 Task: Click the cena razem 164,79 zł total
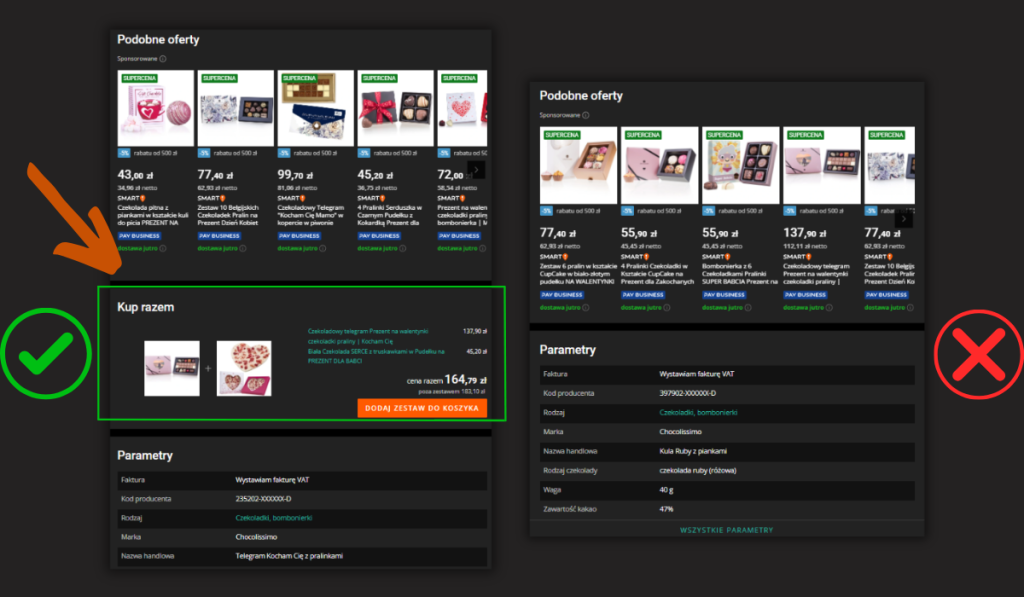coord(447,379)
